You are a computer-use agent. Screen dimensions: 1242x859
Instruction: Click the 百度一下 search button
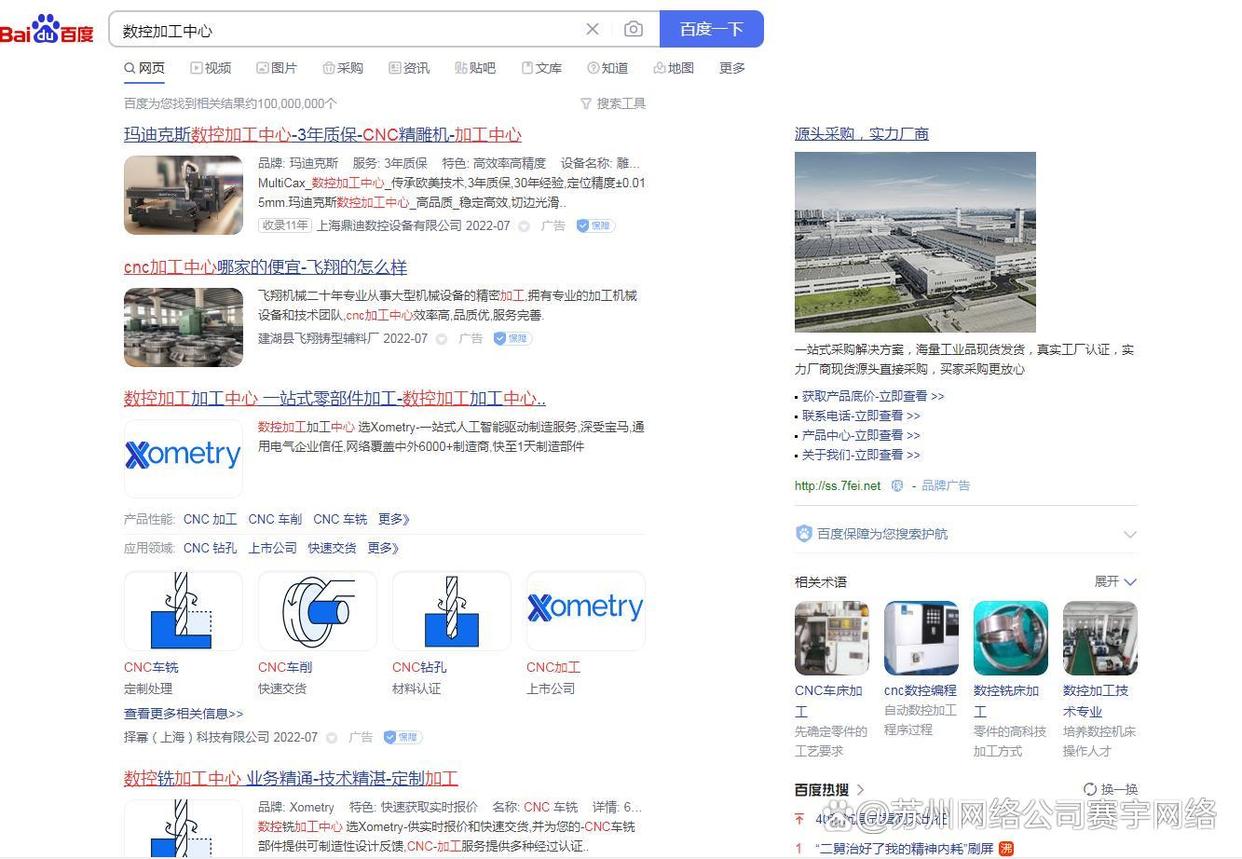(x=711, y=29)
